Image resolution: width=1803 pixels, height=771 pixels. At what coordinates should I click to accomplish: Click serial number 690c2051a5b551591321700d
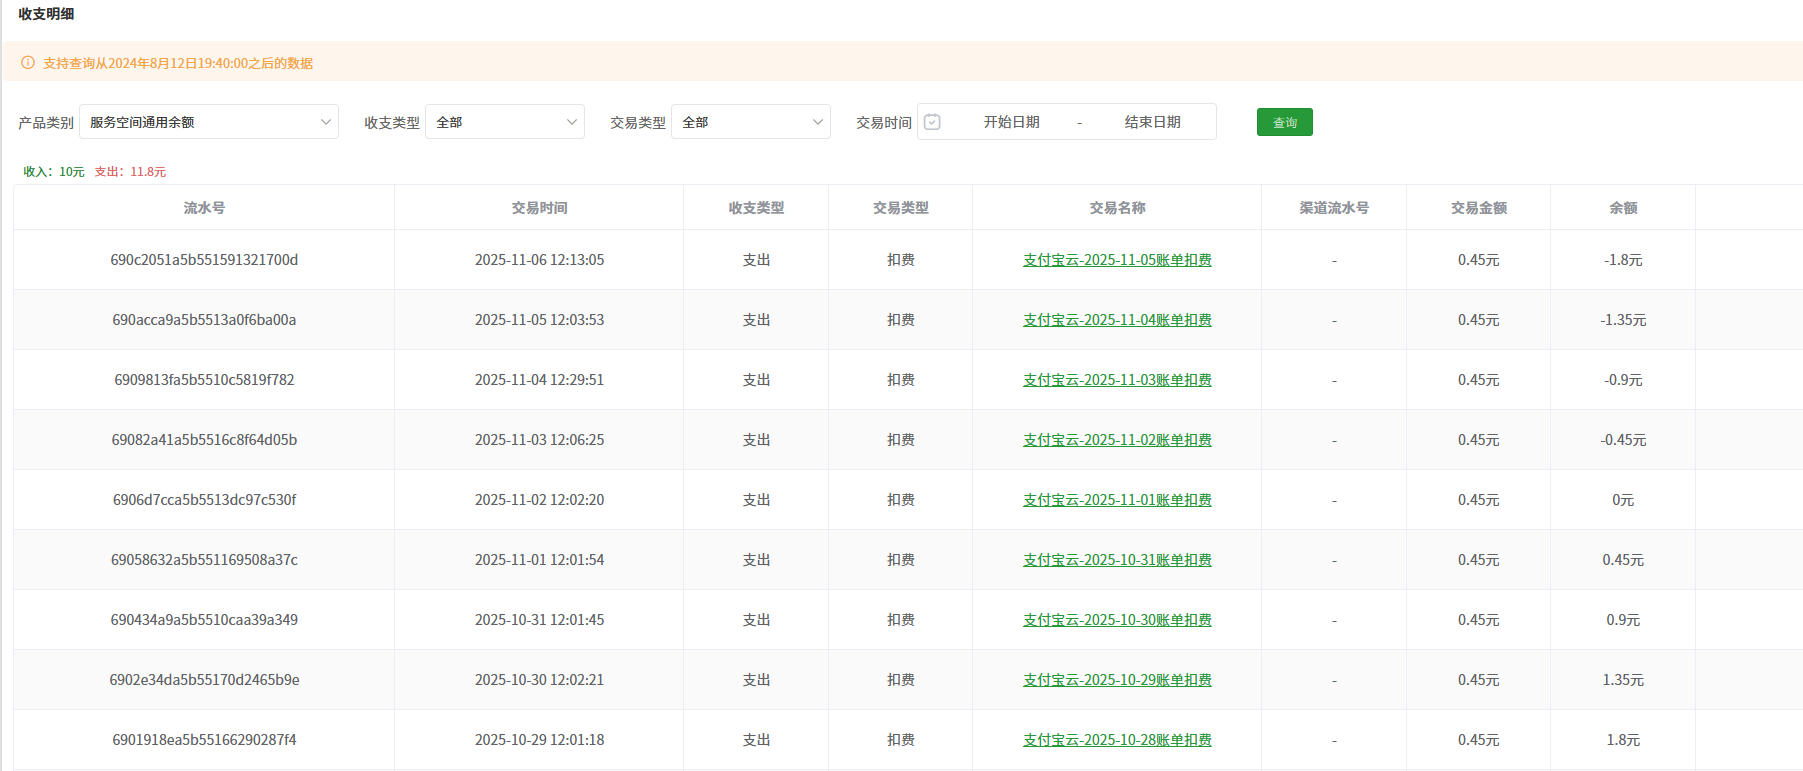[x=204, y=260]
